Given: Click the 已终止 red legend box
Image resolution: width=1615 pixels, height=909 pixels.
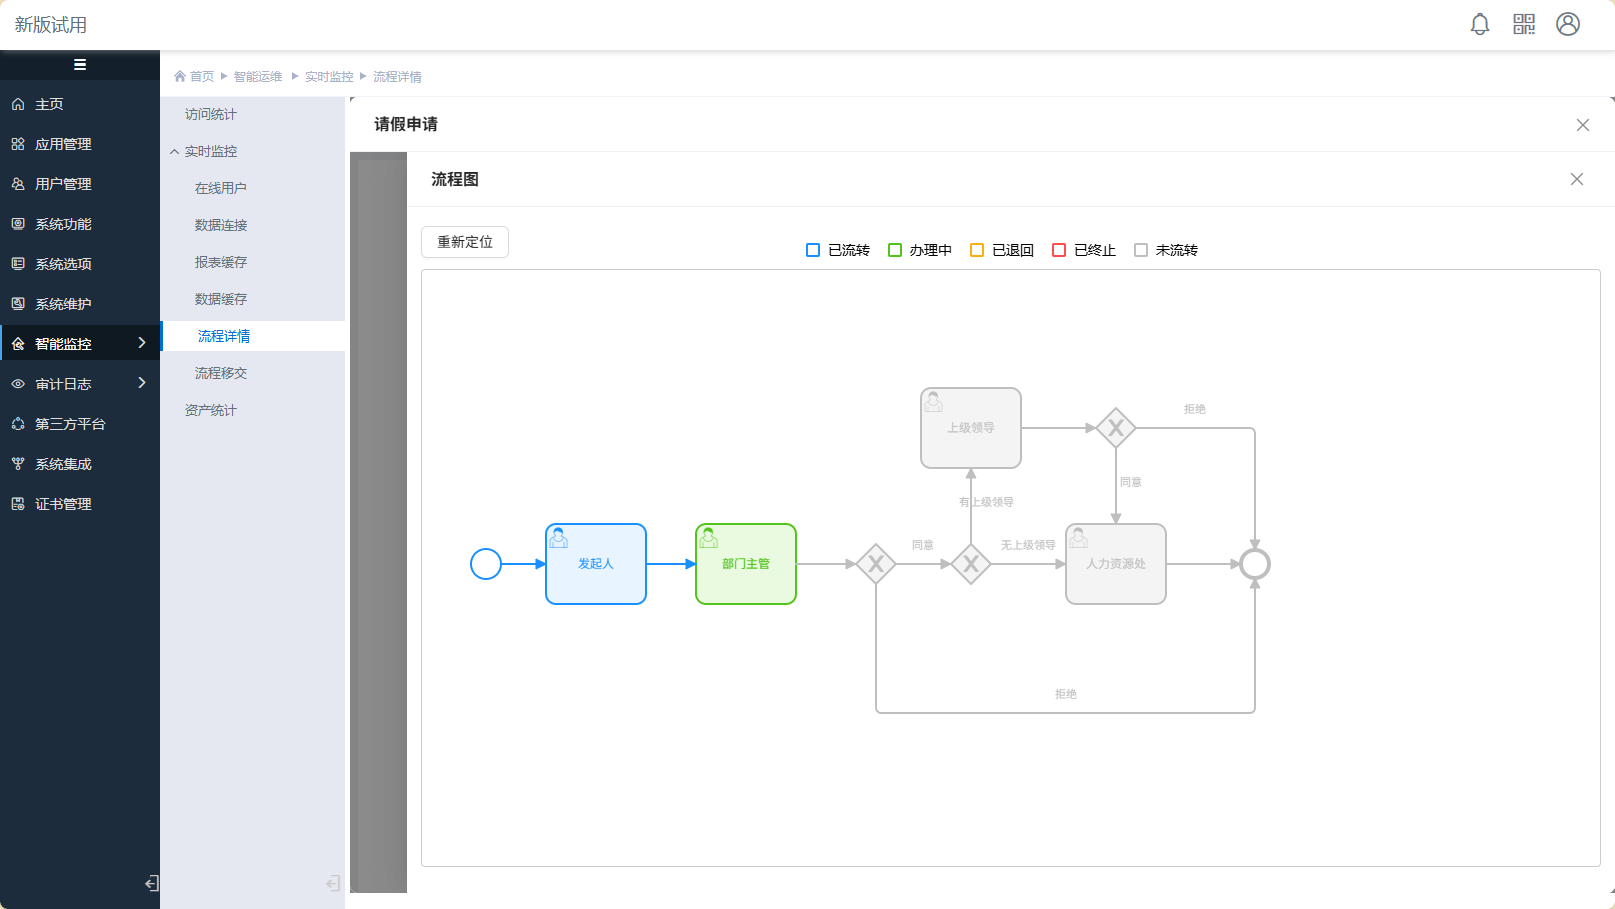Looking at the screenshot, I should pyautogui.click(x=1059, y=250).
